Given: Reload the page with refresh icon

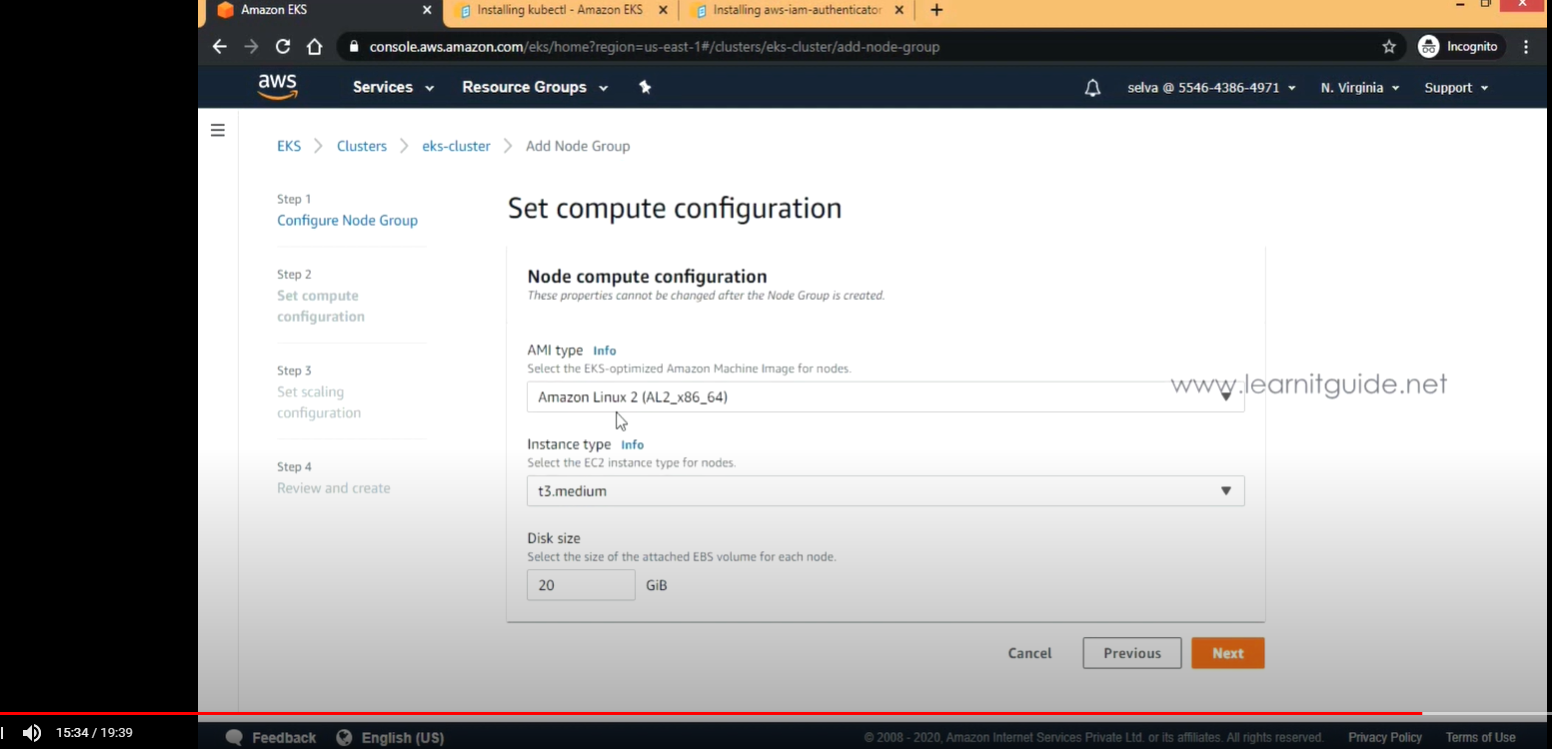Looking at the screenshot, I should click(x=283, y=47).
